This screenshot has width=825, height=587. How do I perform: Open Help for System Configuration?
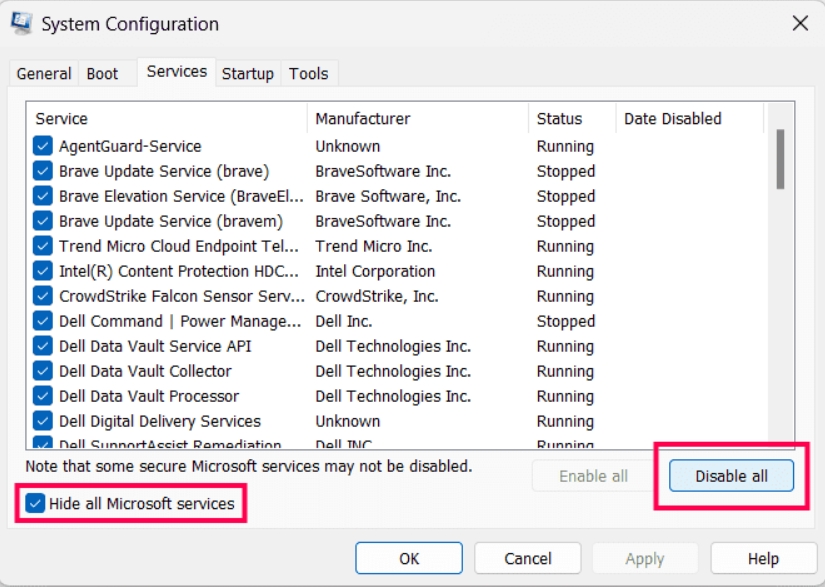(x=763, y=559)
